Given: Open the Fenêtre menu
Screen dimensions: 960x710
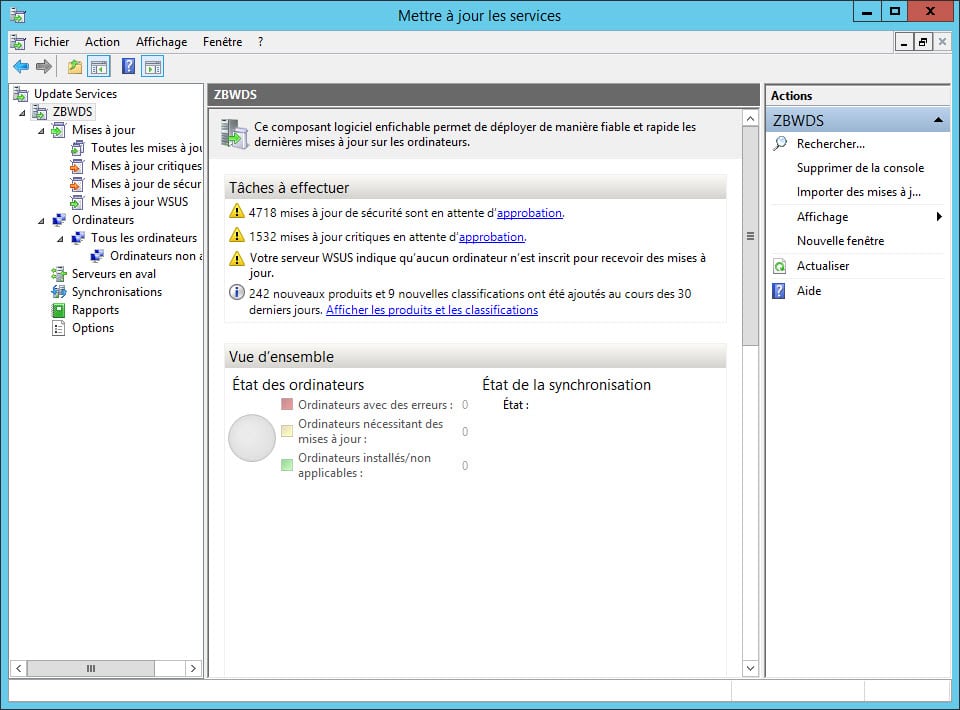Looking at the screenshot, I should (x=222, y=42).
